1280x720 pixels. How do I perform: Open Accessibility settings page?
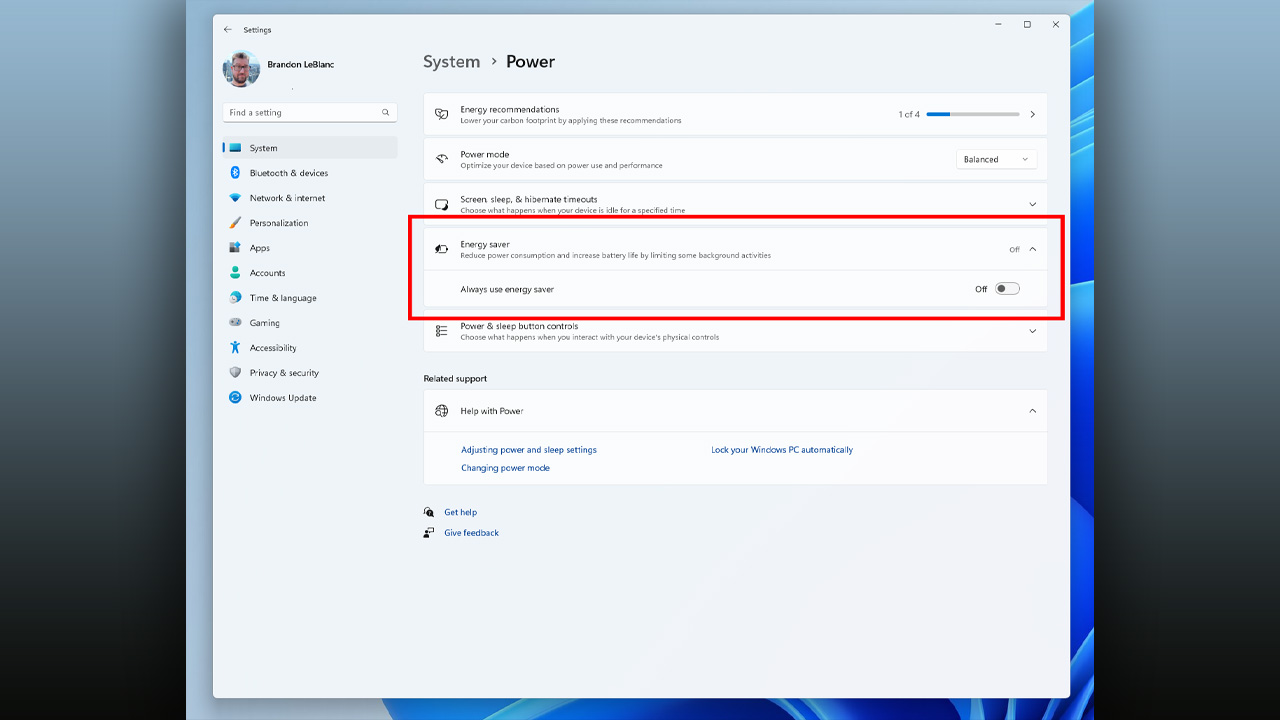[x=310, y=348]
